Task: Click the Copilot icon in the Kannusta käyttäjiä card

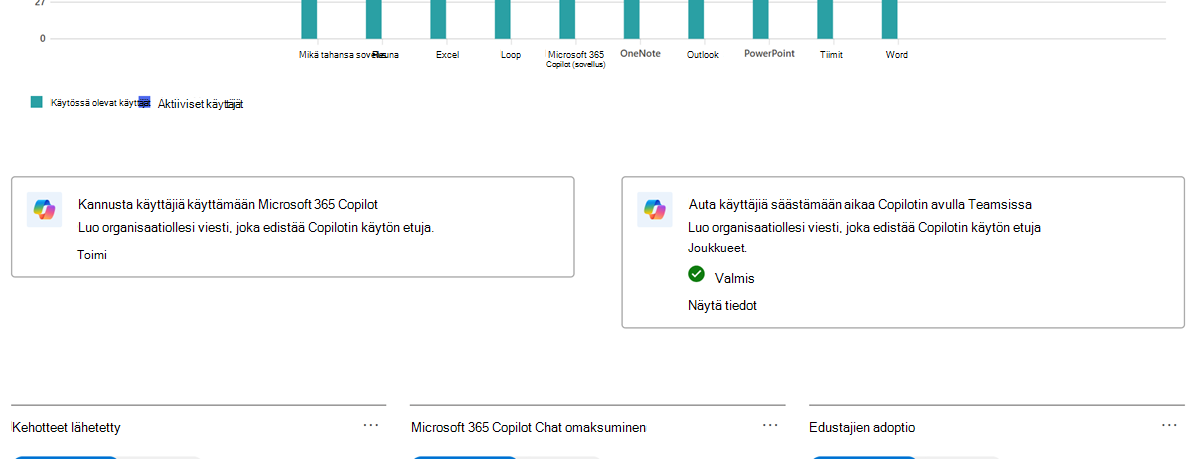Action: [44, 209]
